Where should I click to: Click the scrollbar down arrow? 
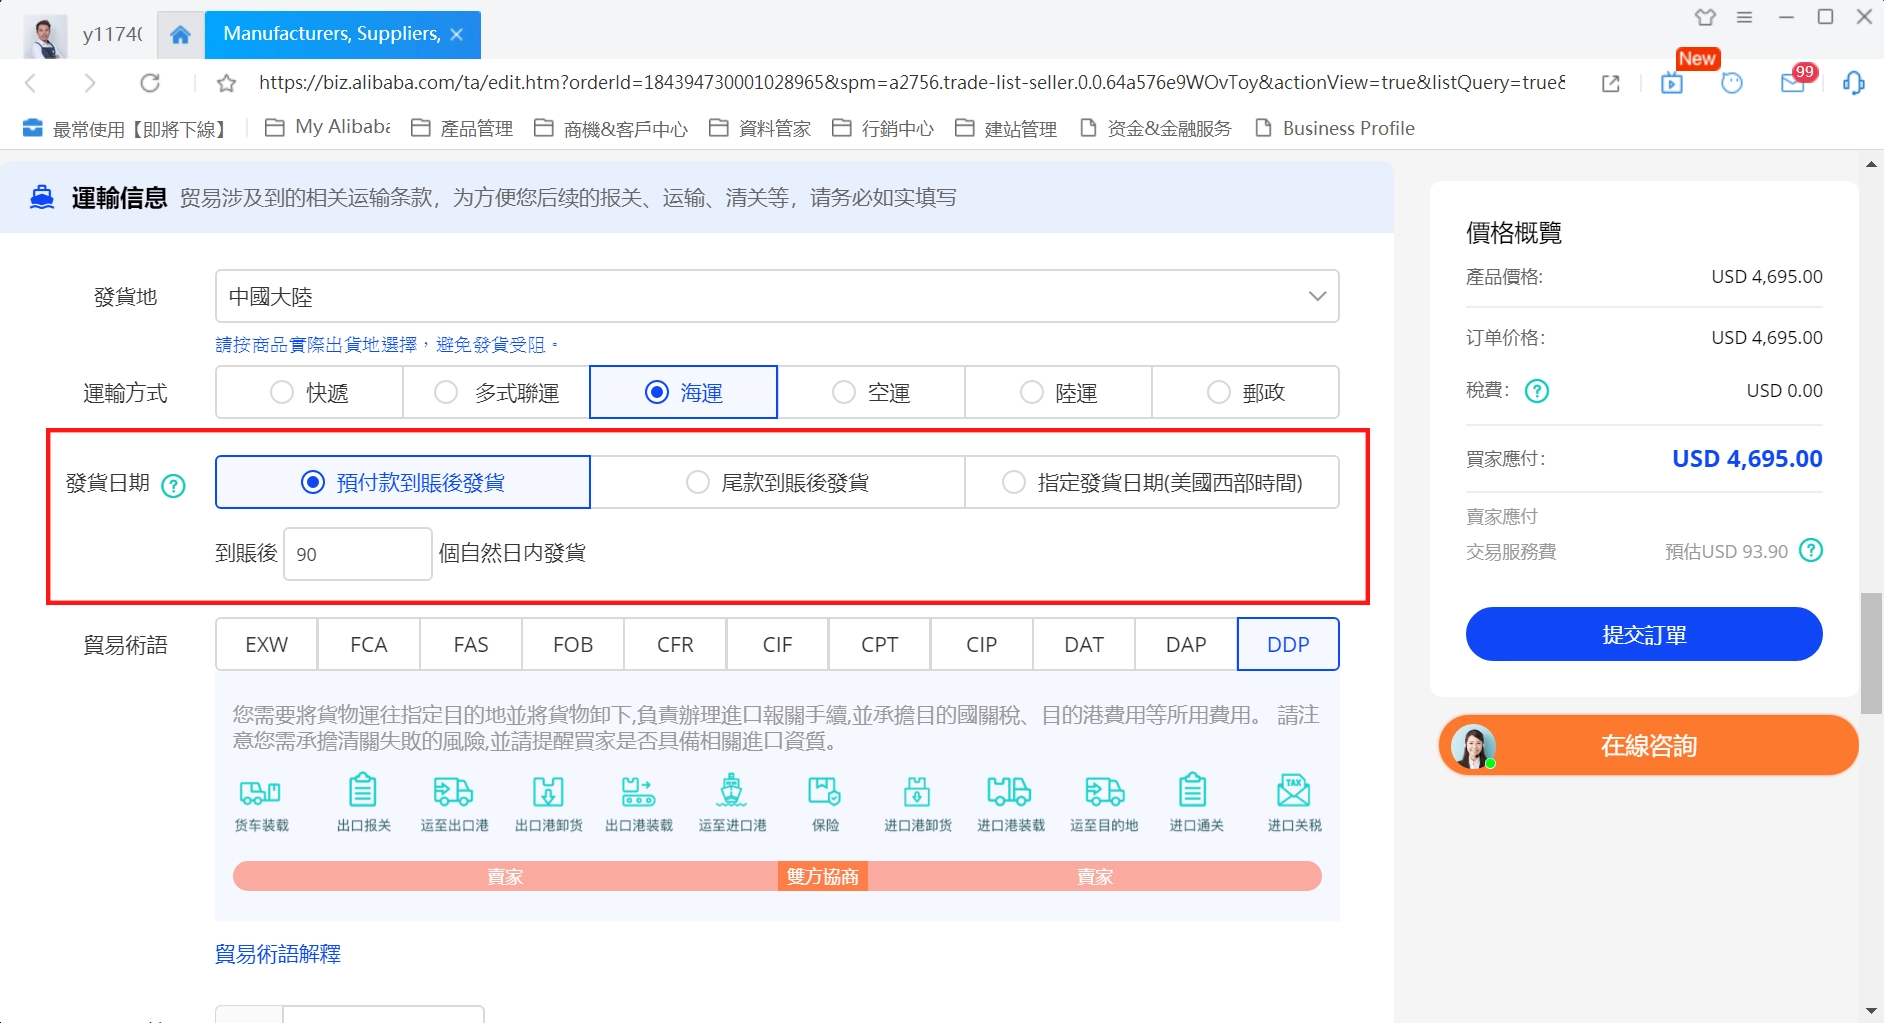(1871, 1011)
